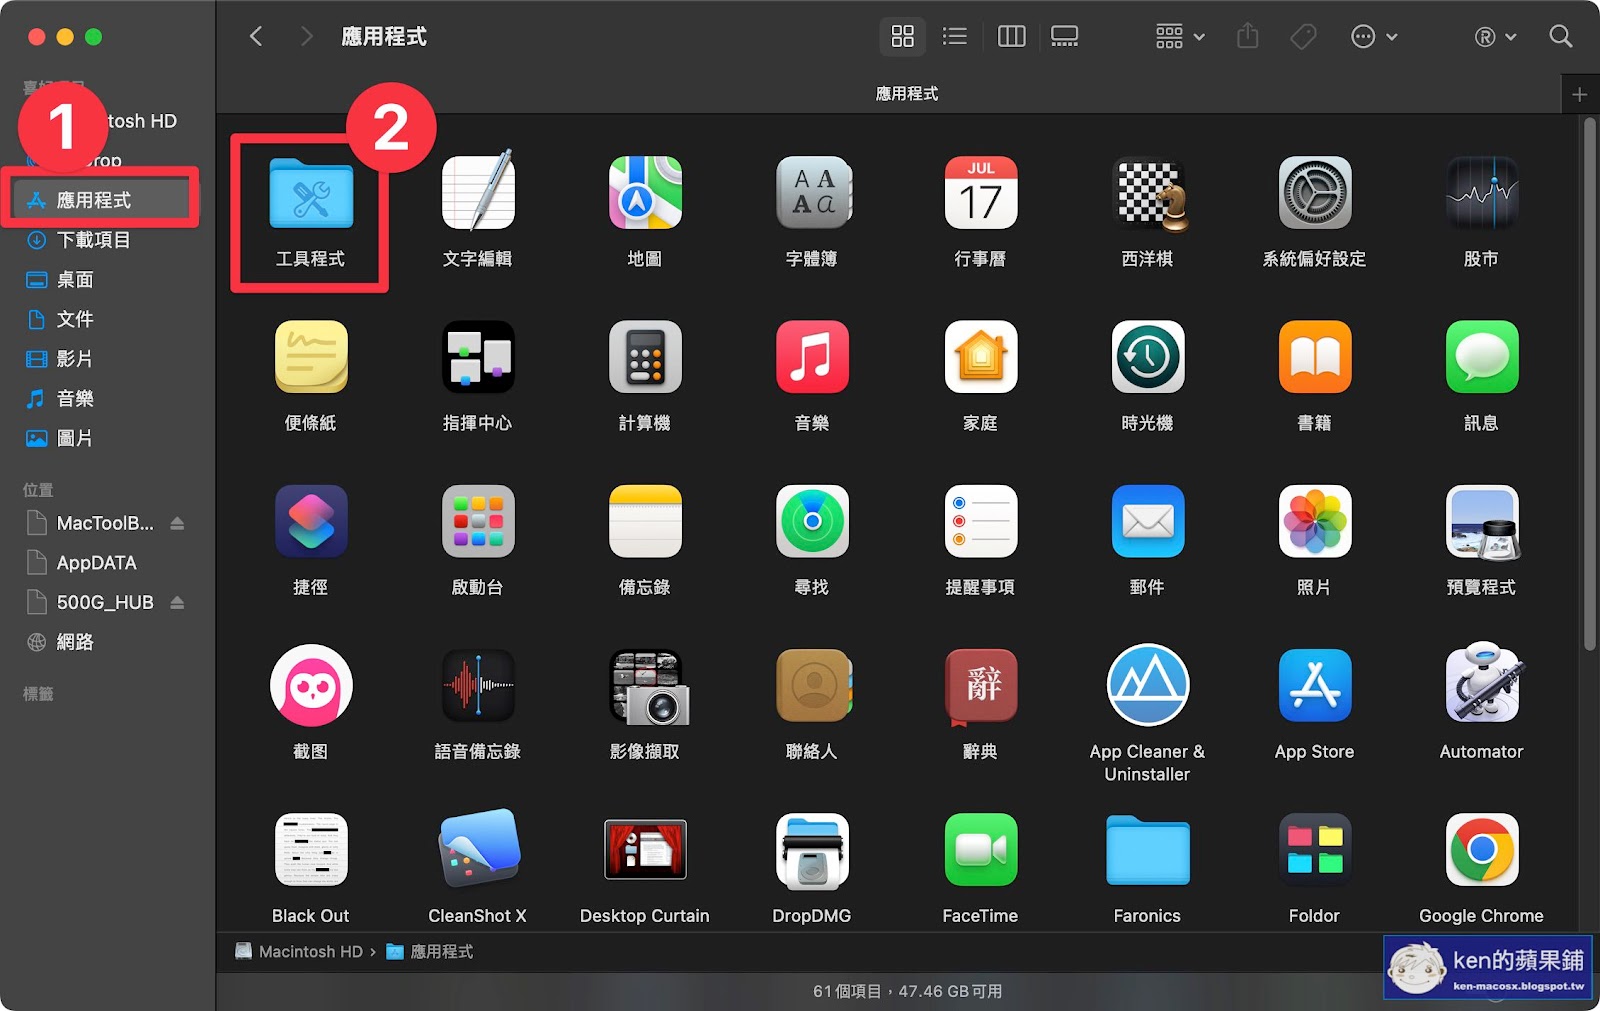Switch to gallery view
The image size is (1600, 1011).
tap(1065, 37)
